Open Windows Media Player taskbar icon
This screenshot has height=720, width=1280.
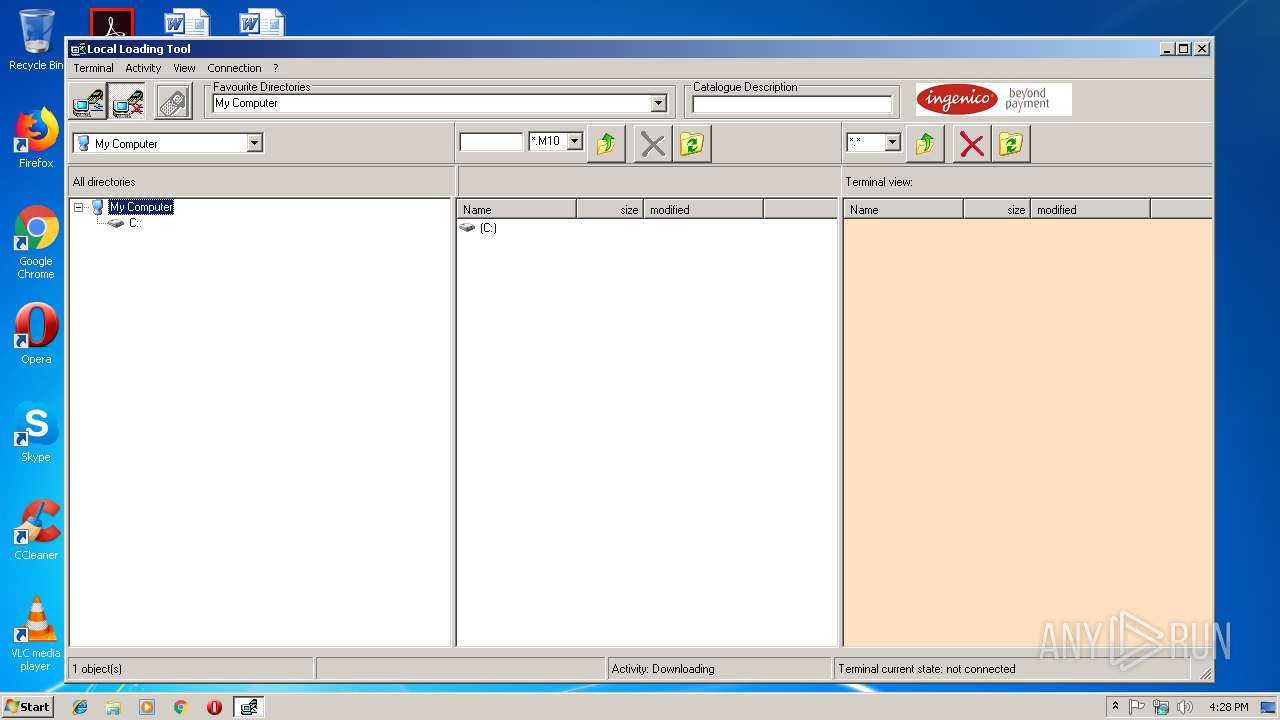(x=147, y=707)
